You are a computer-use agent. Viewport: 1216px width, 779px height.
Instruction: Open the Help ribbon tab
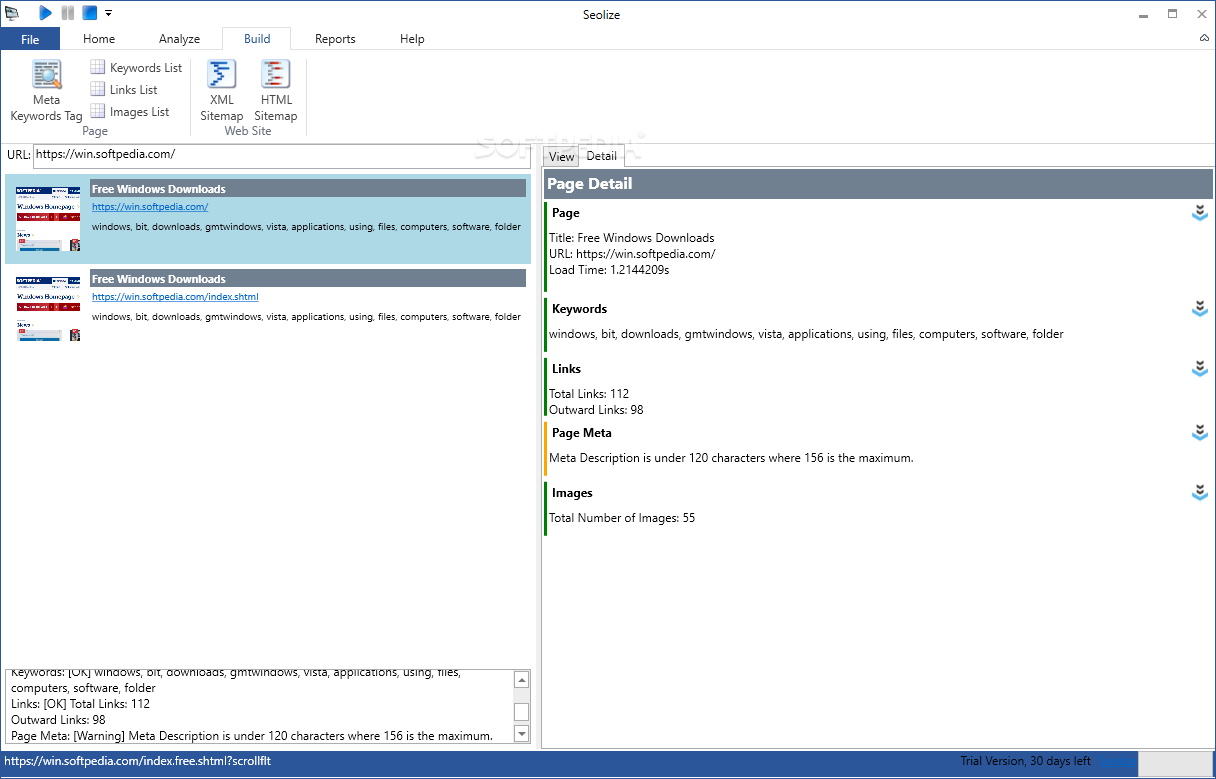(412, 39)
